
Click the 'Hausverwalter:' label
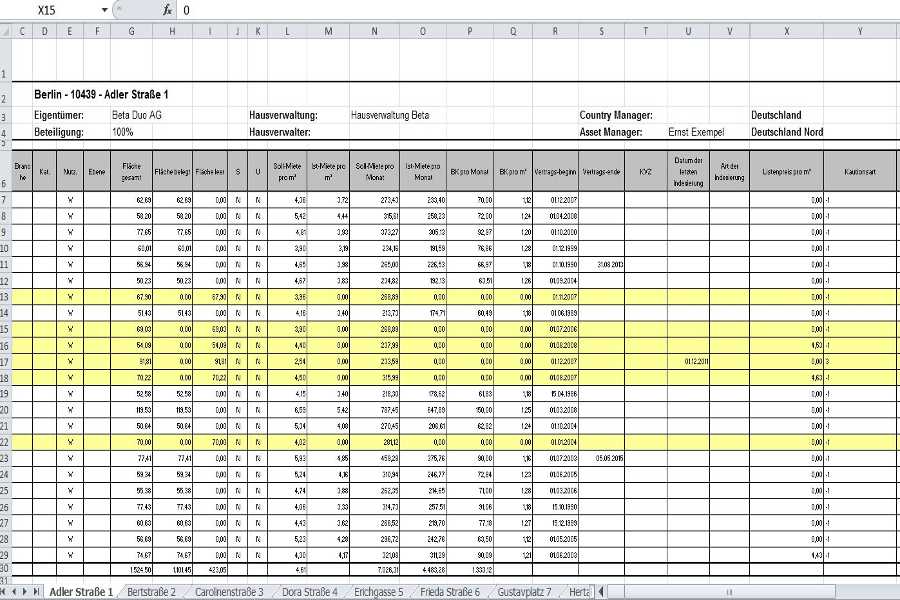pyautogui.click(x=280, y=132)
